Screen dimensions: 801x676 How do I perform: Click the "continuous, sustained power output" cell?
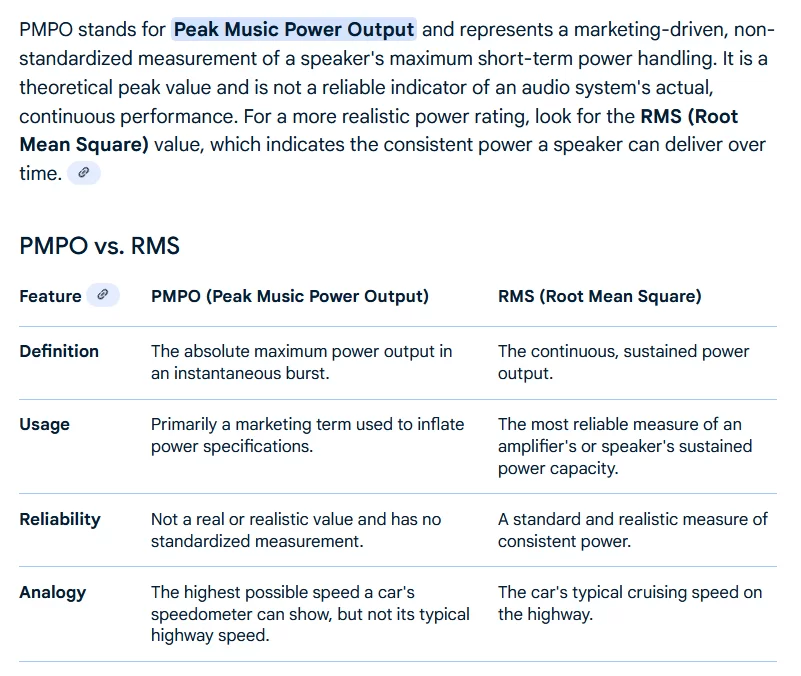[623, 361]
